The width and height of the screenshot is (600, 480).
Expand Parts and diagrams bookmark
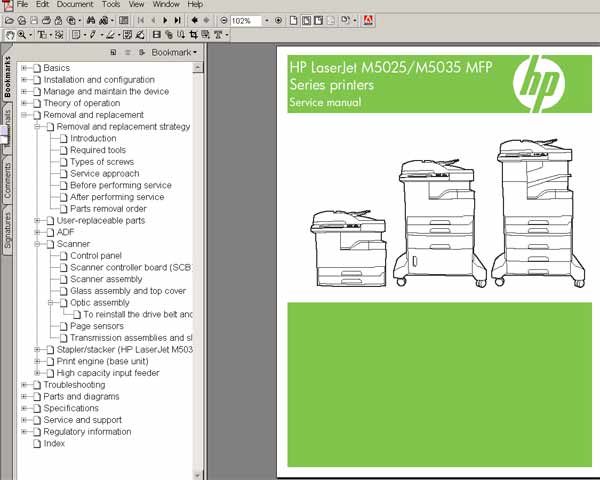[x=24, y=397]
